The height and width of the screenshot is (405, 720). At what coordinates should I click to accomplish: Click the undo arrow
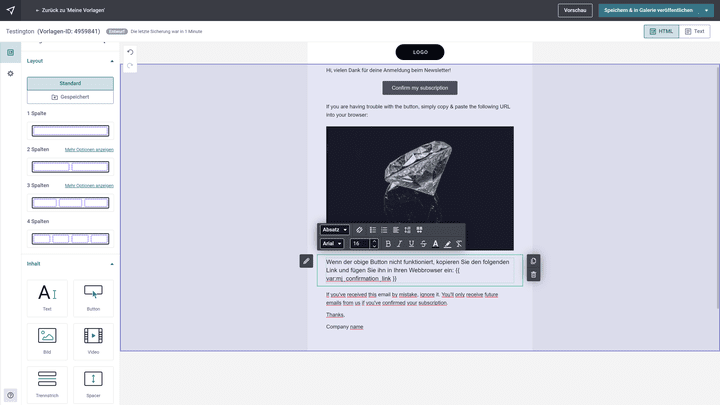pyautogui.click(x=130, y=52)
